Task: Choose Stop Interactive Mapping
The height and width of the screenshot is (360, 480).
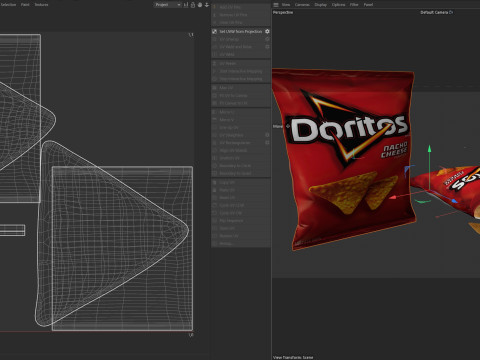Action: [x=241, y=79]
